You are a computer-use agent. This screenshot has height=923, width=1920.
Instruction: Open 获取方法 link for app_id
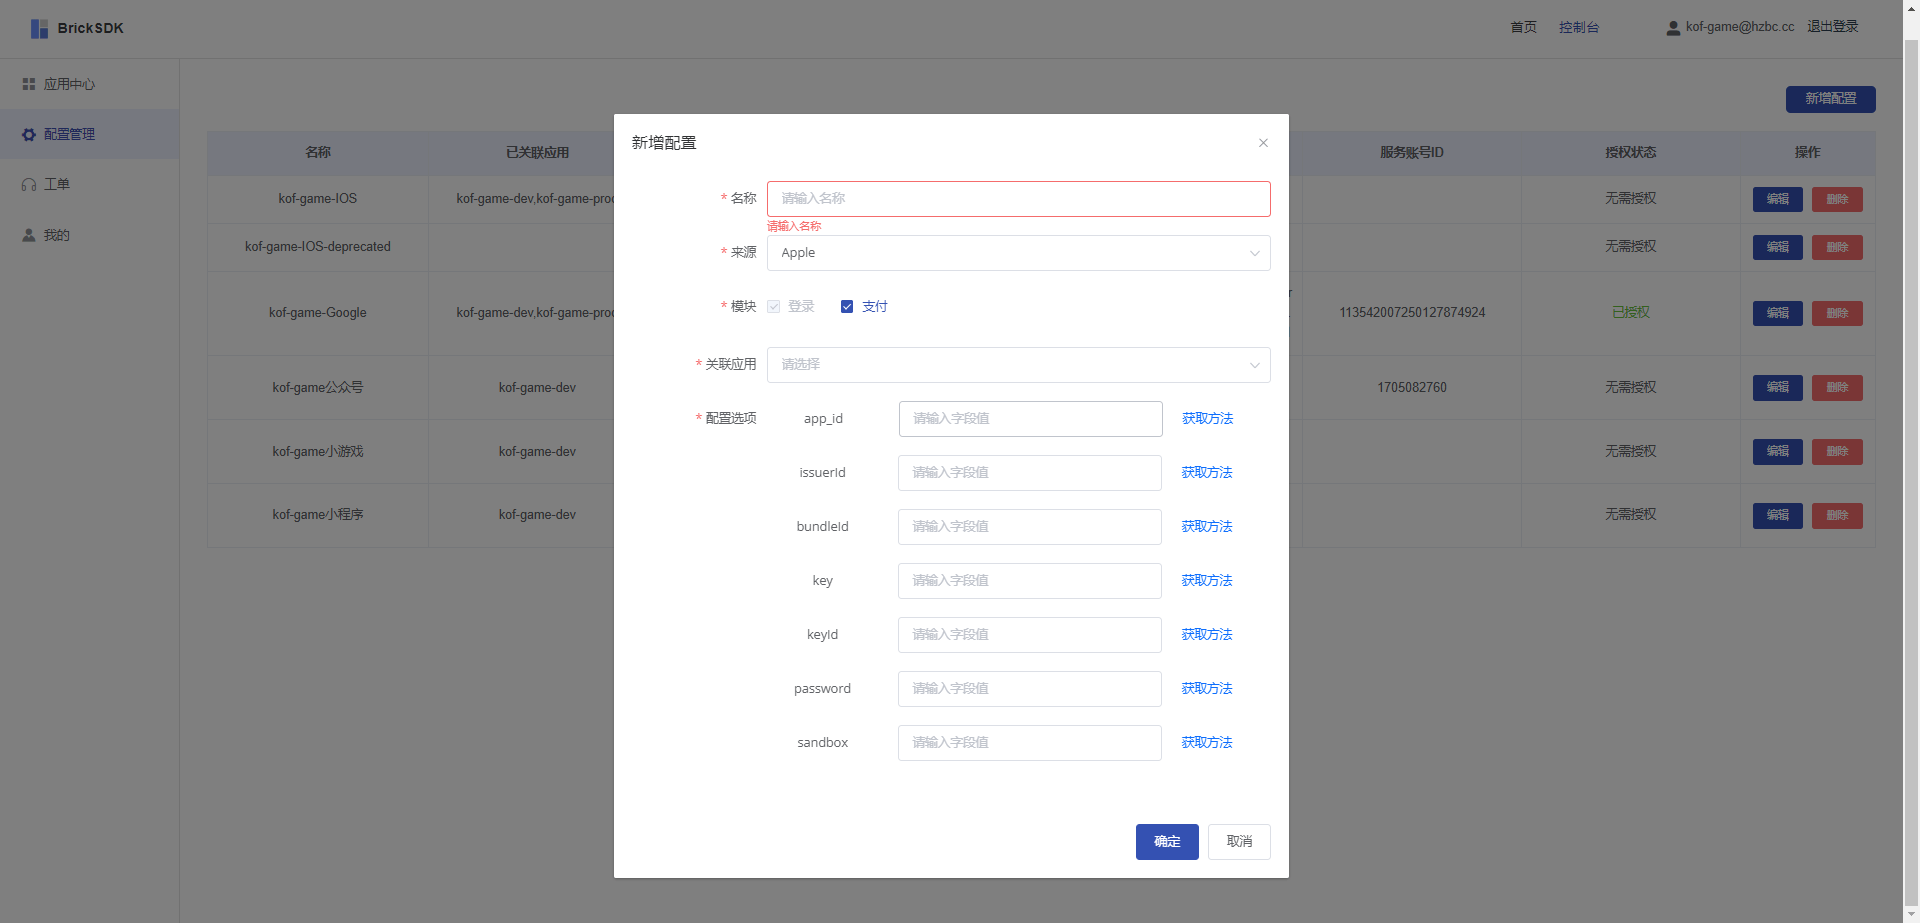coord(1207,419)
